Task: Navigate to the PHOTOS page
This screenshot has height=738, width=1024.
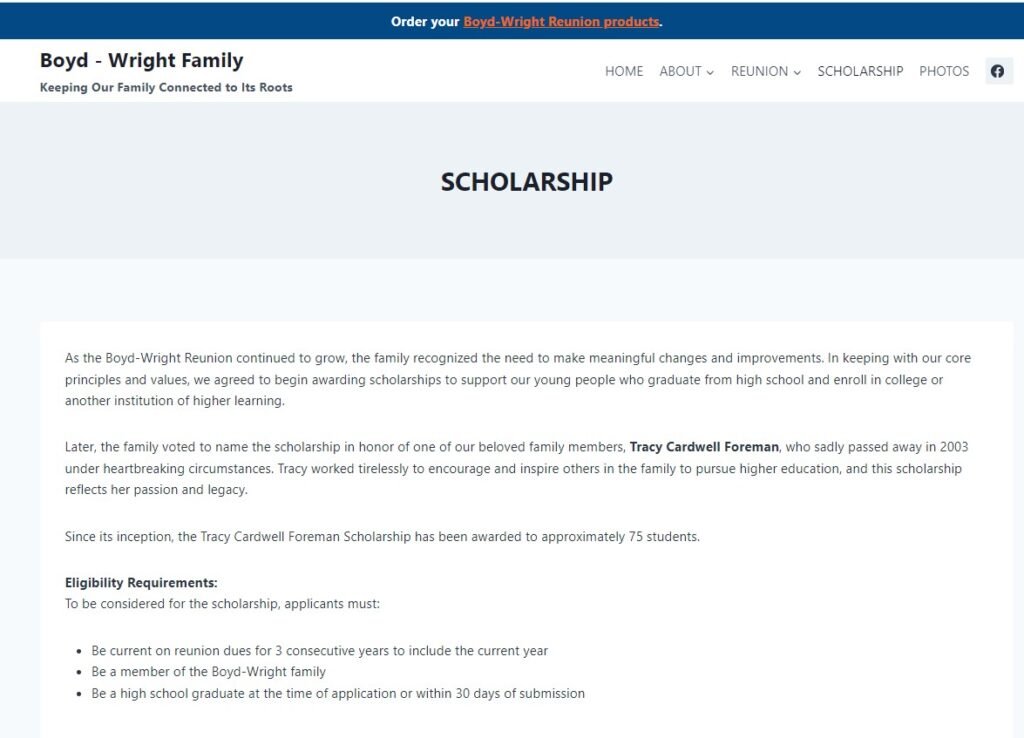Action: (944, 71)
